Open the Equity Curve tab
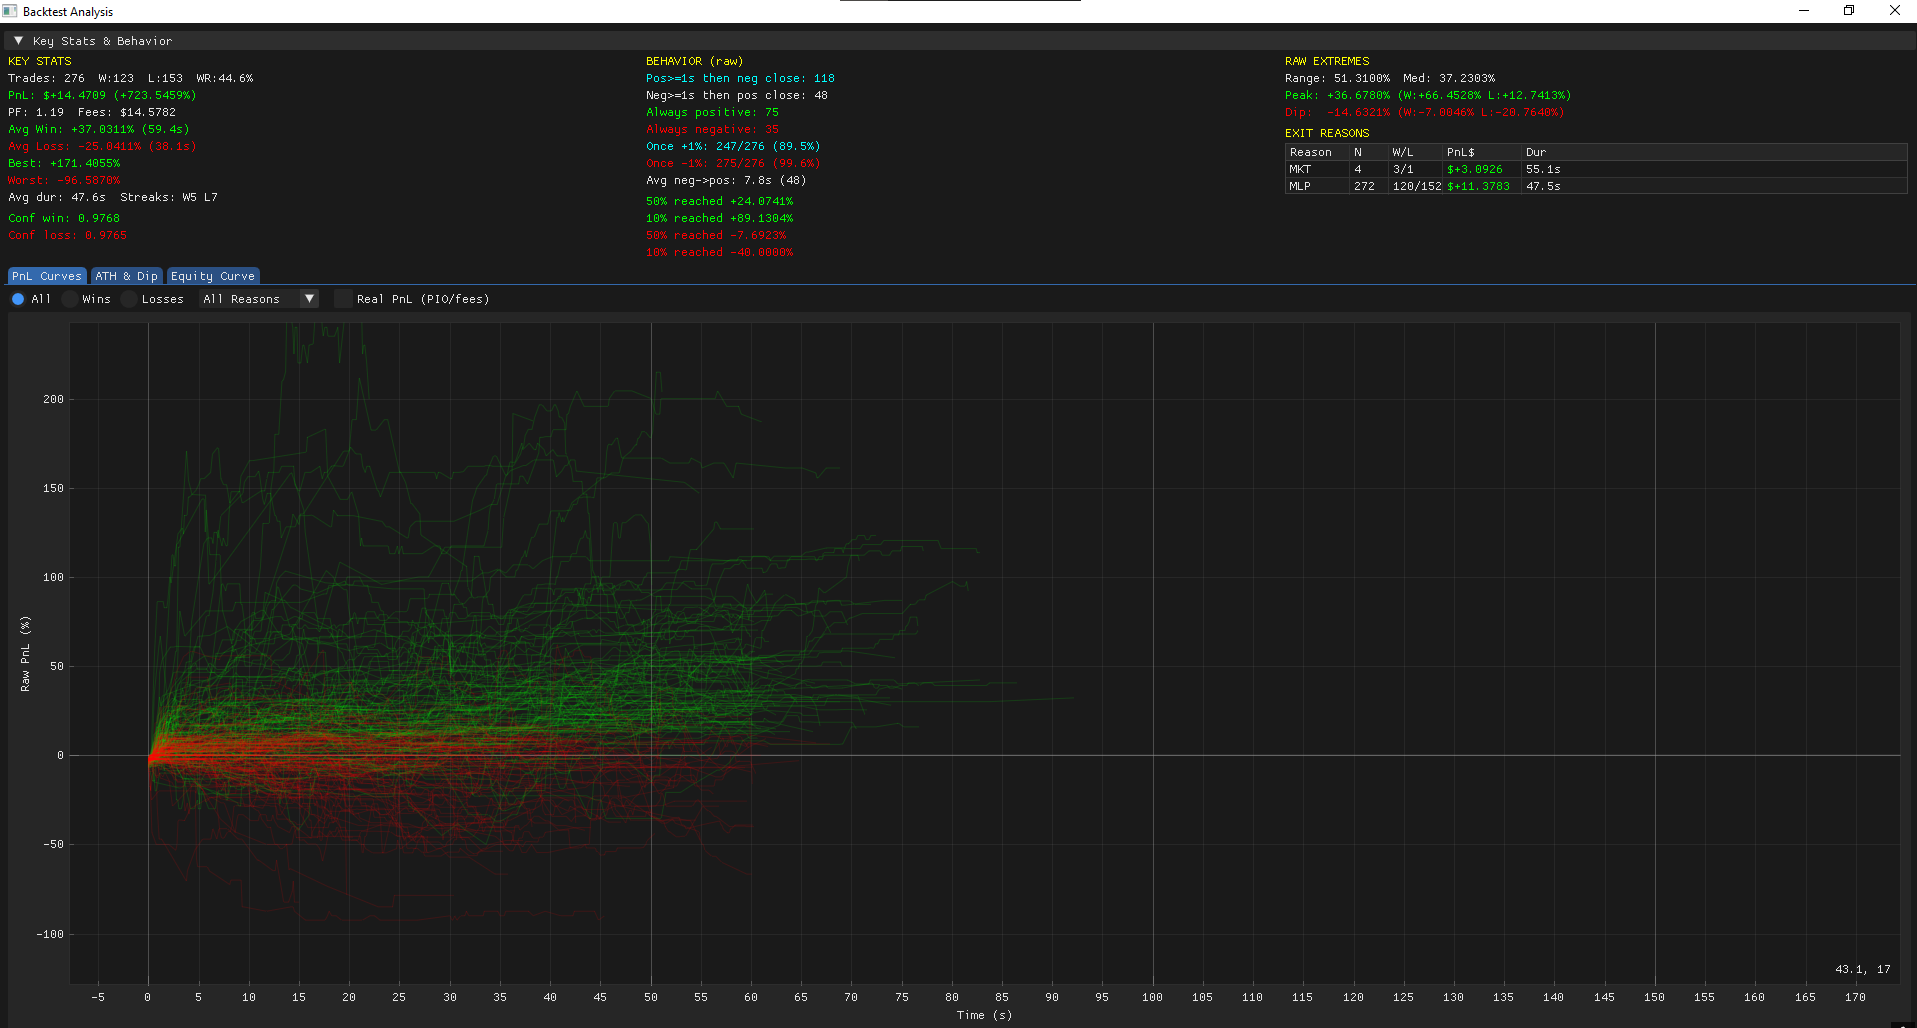 pyautogui.click(x=212, y=275)
